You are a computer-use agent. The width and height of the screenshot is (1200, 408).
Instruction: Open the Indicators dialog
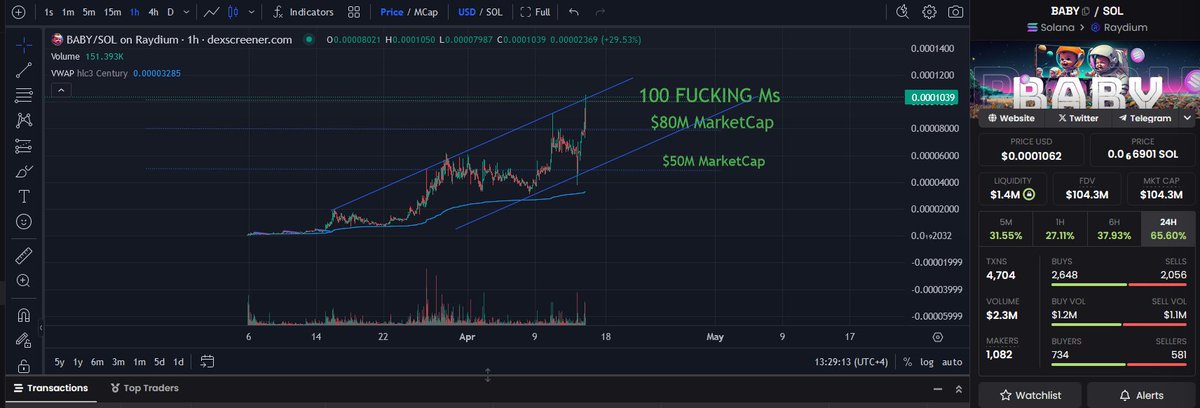click(x=303, y=12)
